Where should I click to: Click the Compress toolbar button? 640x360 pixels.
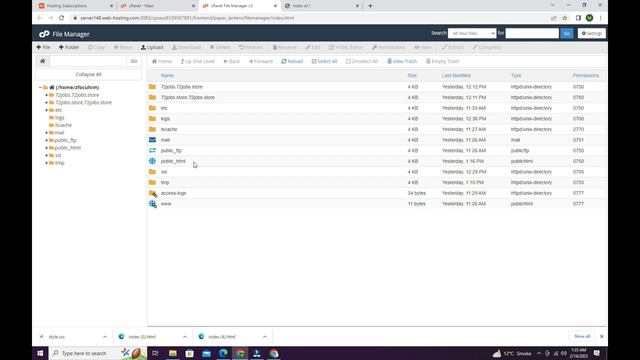pyautogui.click(x=487, y=47)
